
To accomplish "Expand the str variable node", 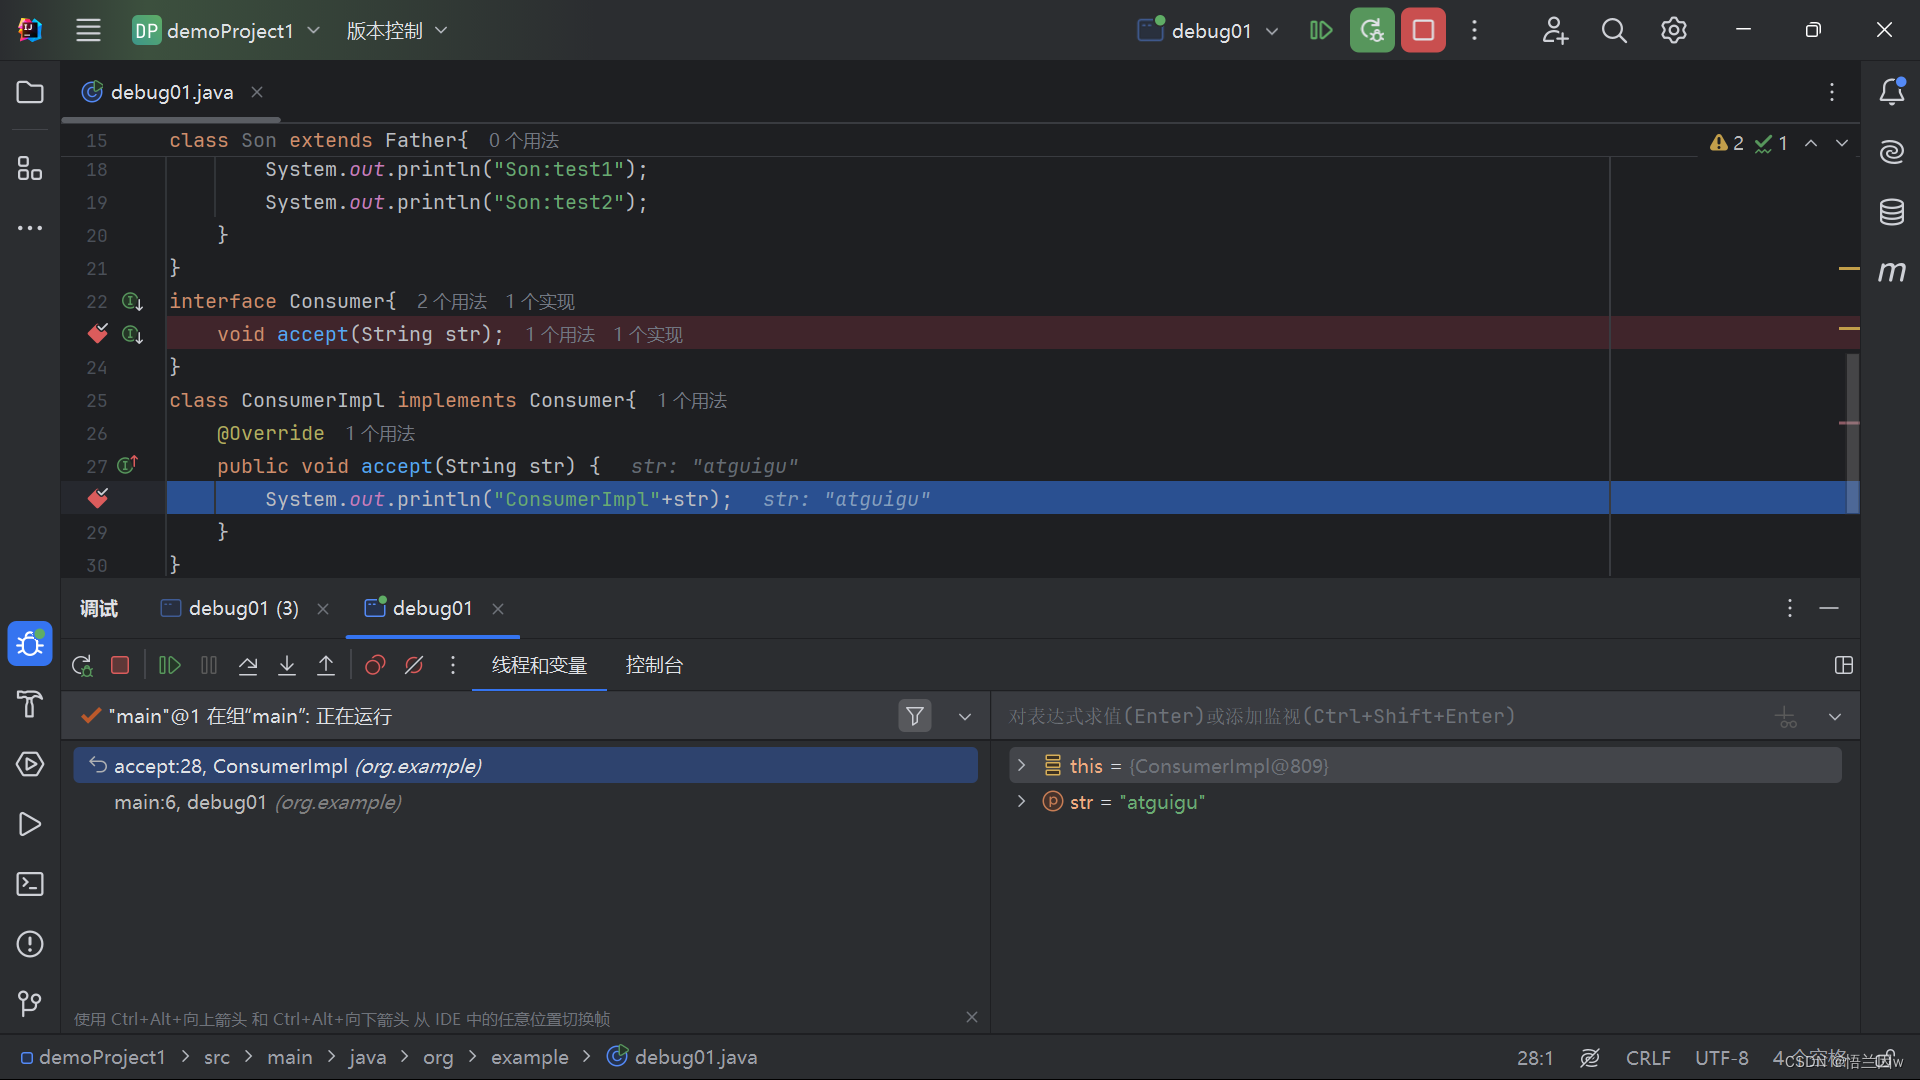I will tap(1021, 801).
